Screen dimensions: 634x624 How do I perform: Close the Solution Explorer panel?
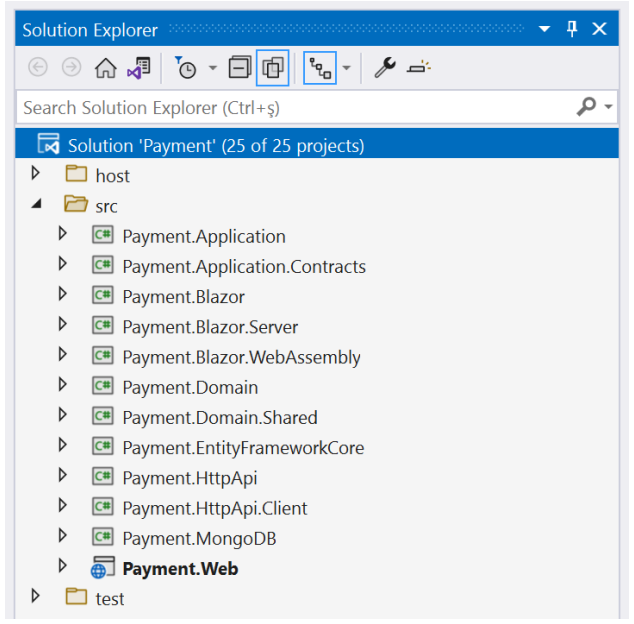599,29
